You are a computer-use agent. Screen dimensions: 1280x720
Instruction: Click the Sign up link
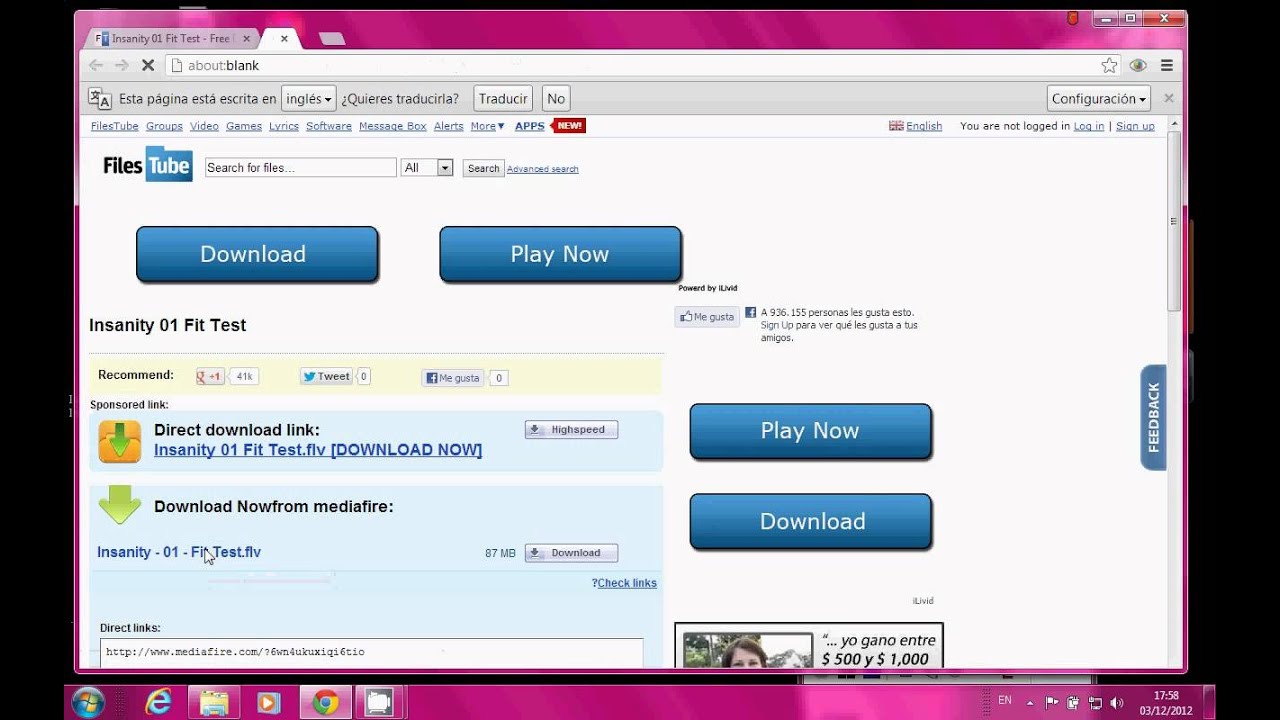point(1135,126)
